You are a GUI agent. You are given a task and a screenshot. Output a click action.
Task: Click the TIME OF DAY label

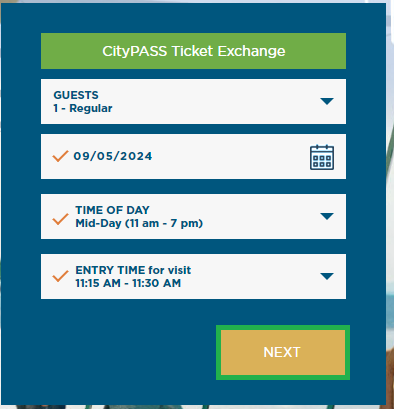tap(112, 210)
